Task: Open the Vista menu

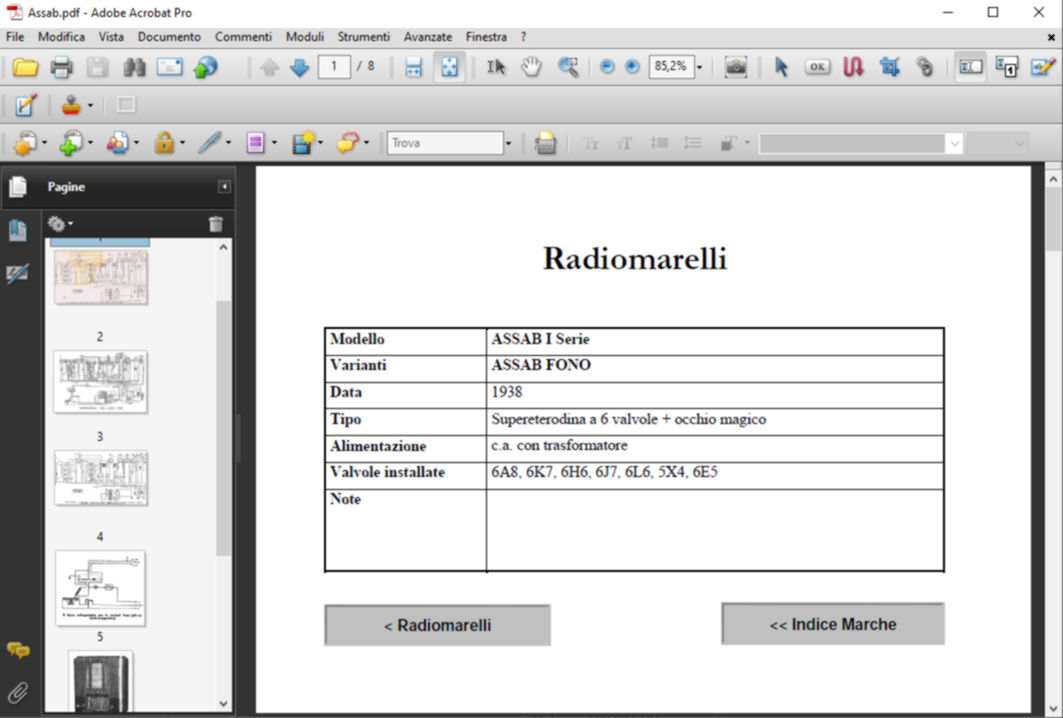Action: pos(111,37)
